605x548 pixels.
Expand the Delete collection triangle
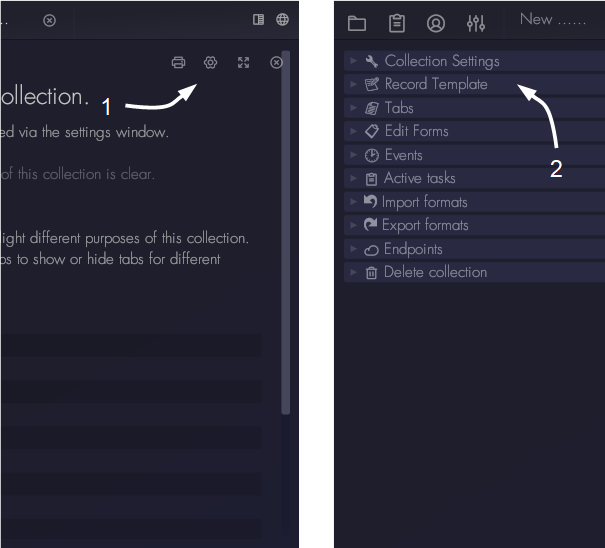coord(353,272)
